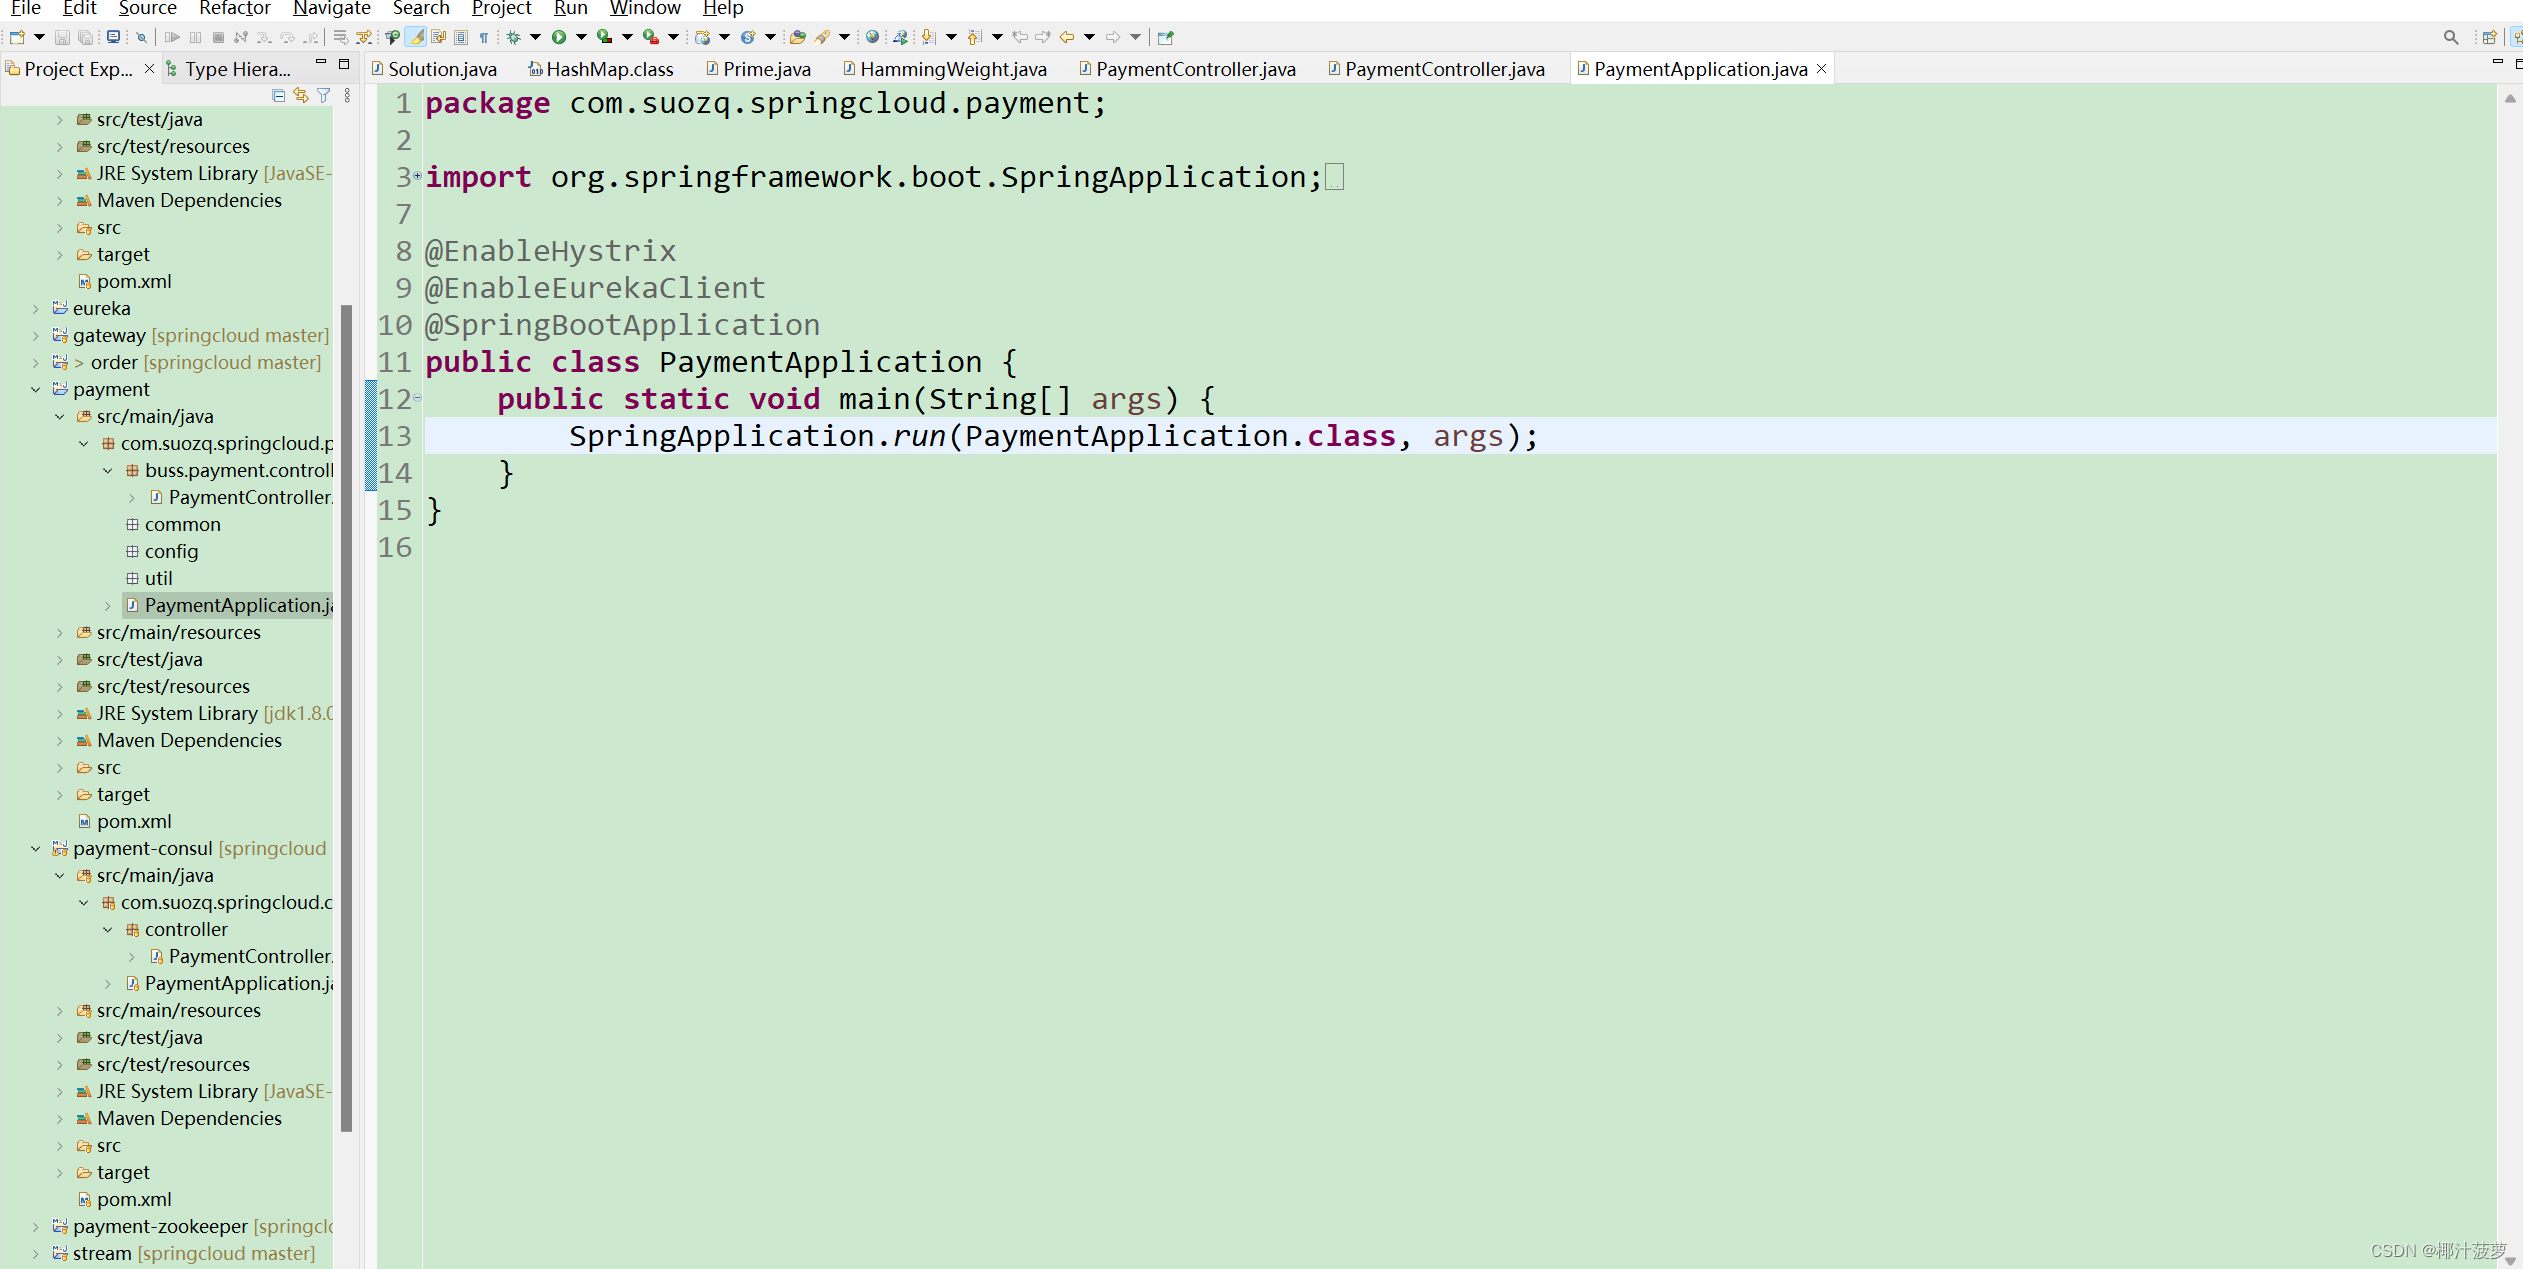Open Project Explorer filter icon

(323, 95)
